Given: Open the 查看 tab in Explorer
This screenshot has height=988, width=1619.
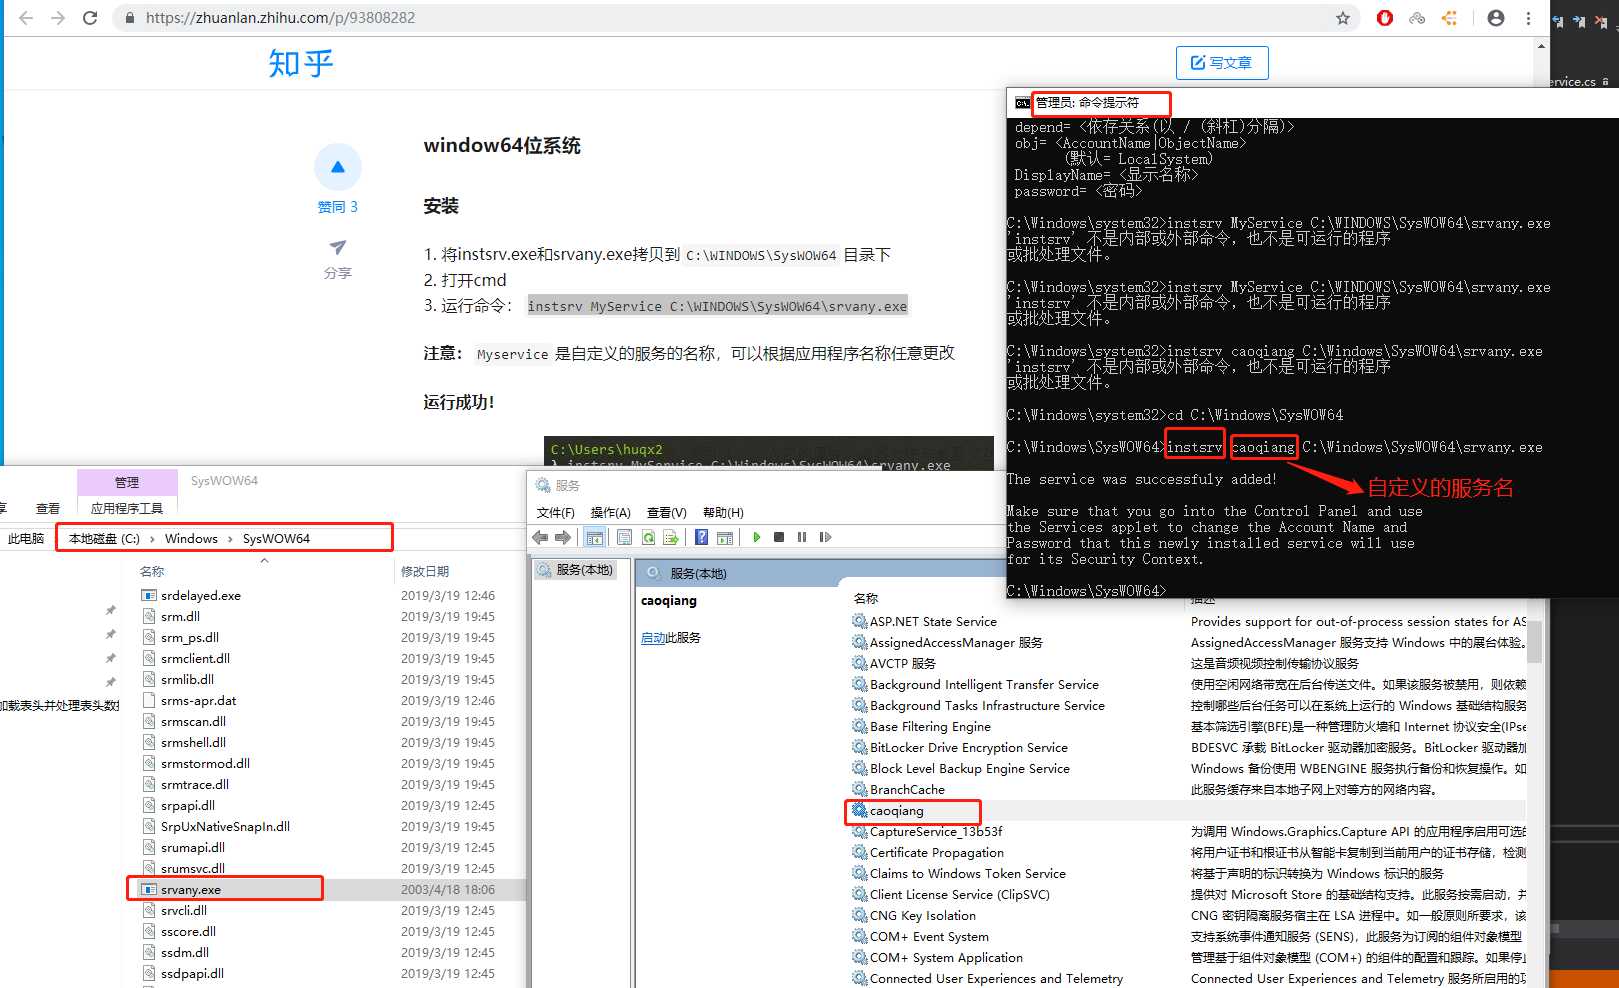Looking at the screenshot, I should pos(48,508).
